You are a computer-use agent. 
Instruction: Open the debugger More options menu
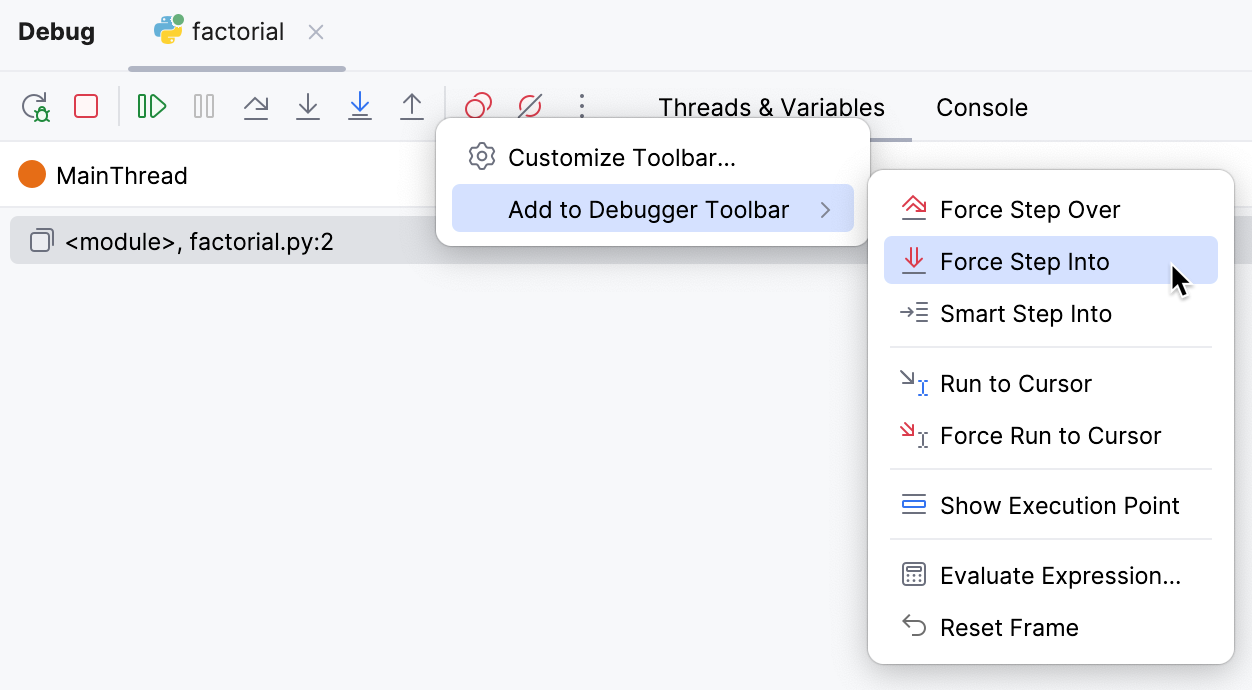[x=581, y=106]
